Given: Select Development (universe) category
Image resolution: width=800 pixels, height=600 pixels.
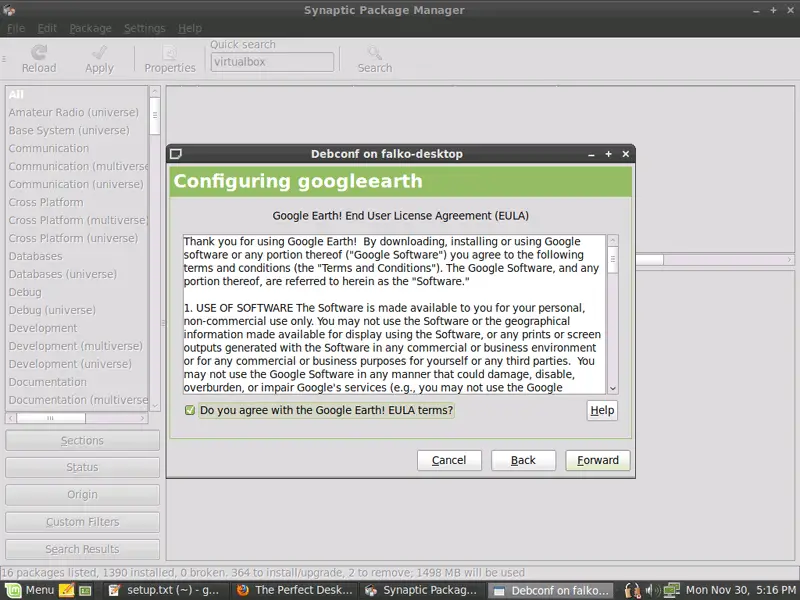Looking at the screenshot, I should (77, 364).
